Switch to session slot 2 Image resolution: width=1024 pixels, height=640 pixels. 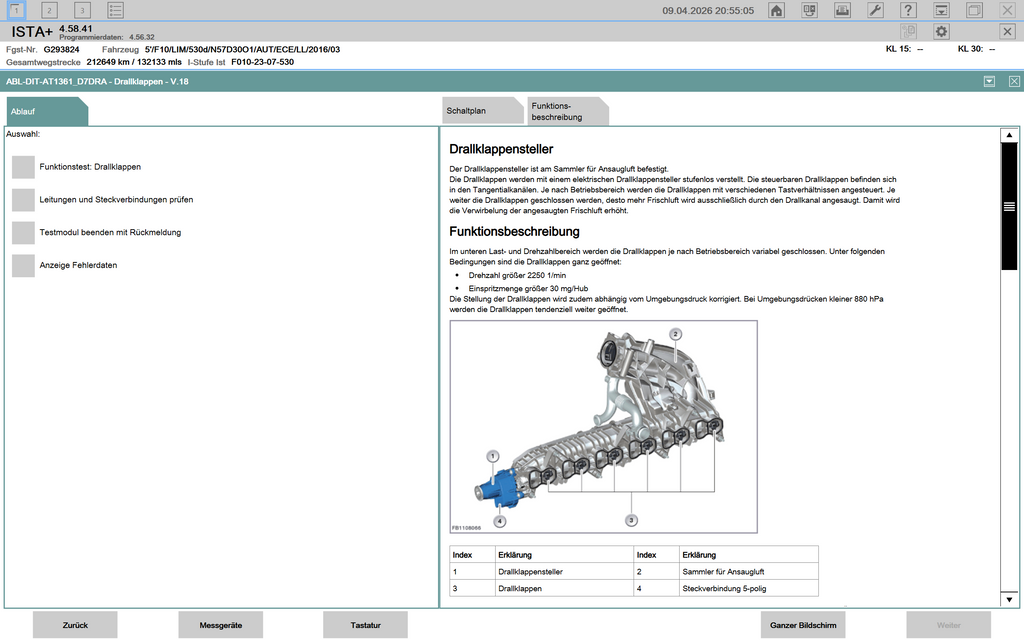[49, 10]
